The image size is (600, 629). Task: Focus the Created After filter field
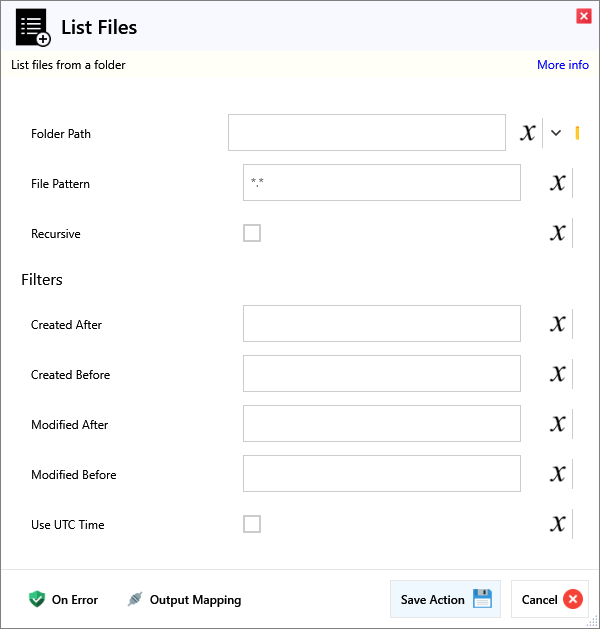click(381, 324)
